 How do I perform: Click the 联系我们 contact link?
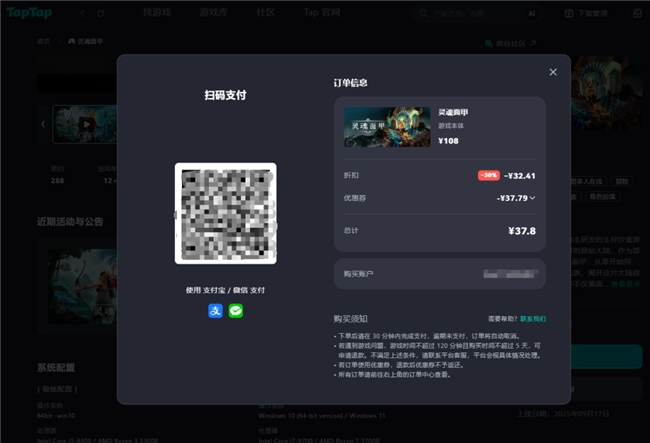point(533,318)
